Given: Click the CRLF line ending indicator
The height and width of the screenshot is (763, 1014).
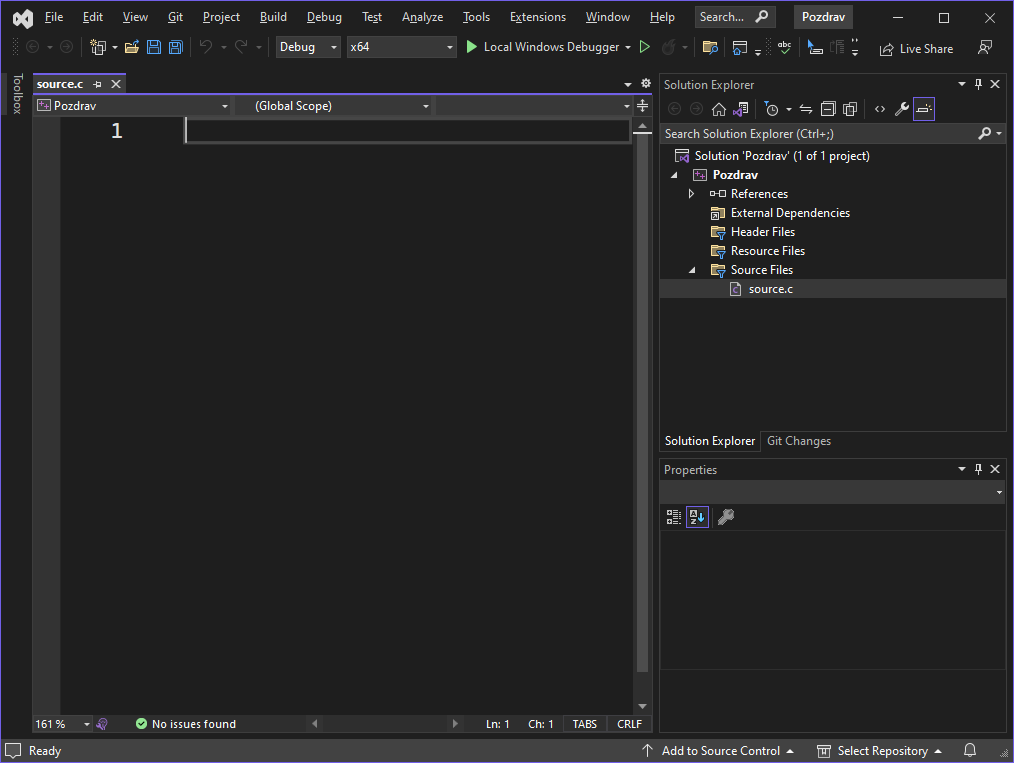Looking at the screenshot, I should (629, 724).
